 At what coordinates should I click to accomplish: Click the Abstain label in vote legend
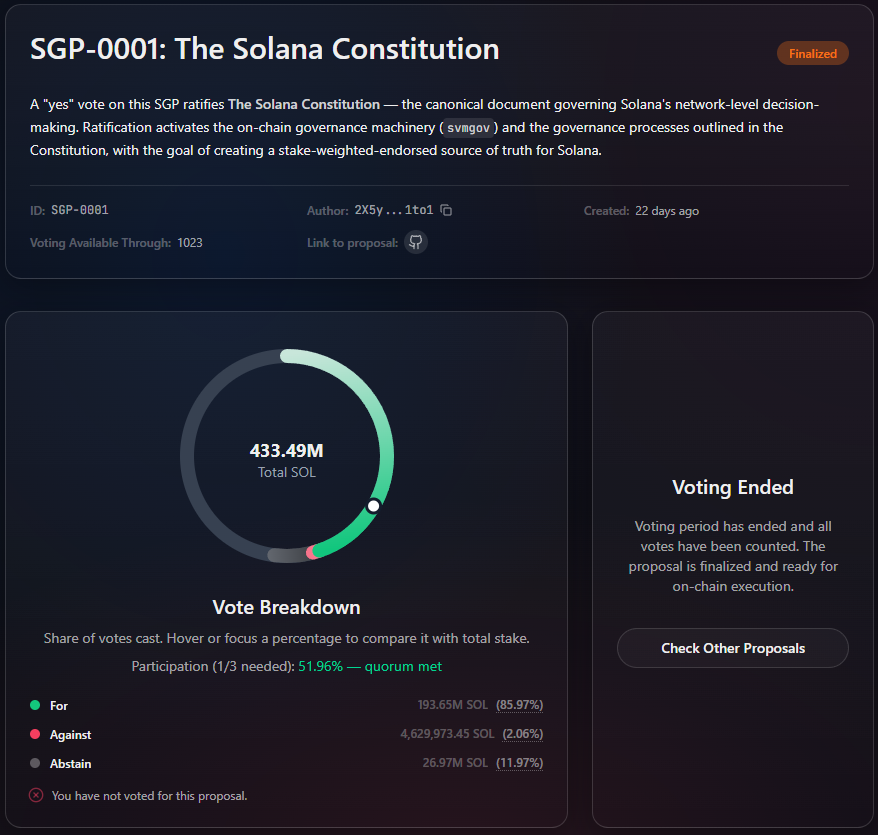[71, 764]
